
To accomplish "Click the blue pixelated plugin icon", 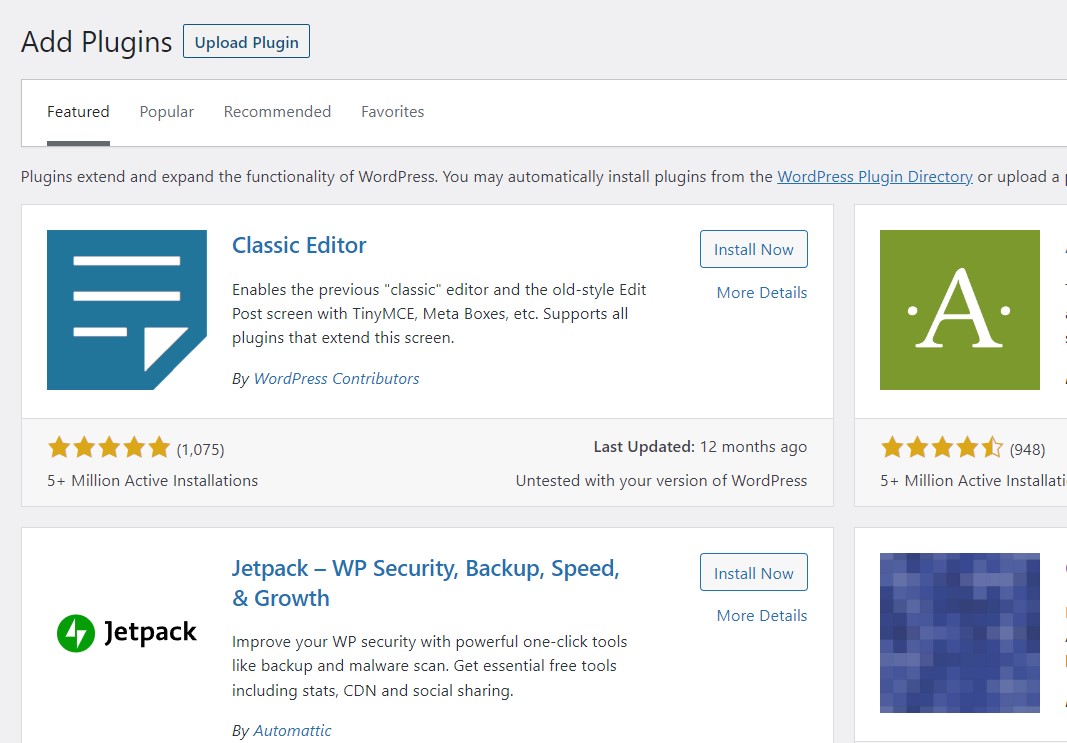I will click(x=959, y=632).
